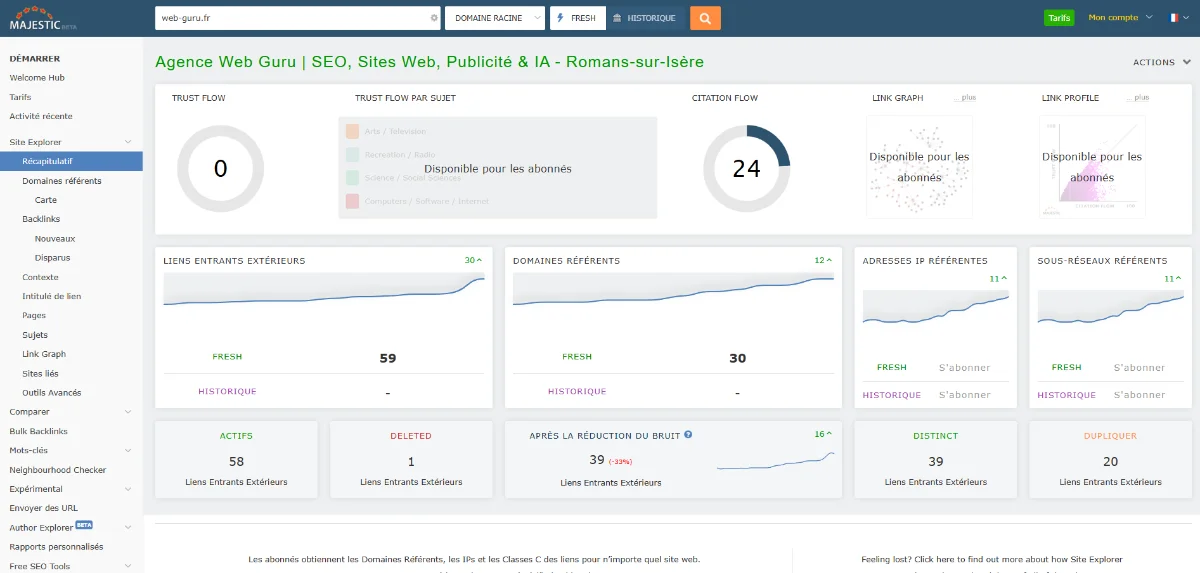Click S'abonner next to Adresses IP Fresh

[964, 368]
